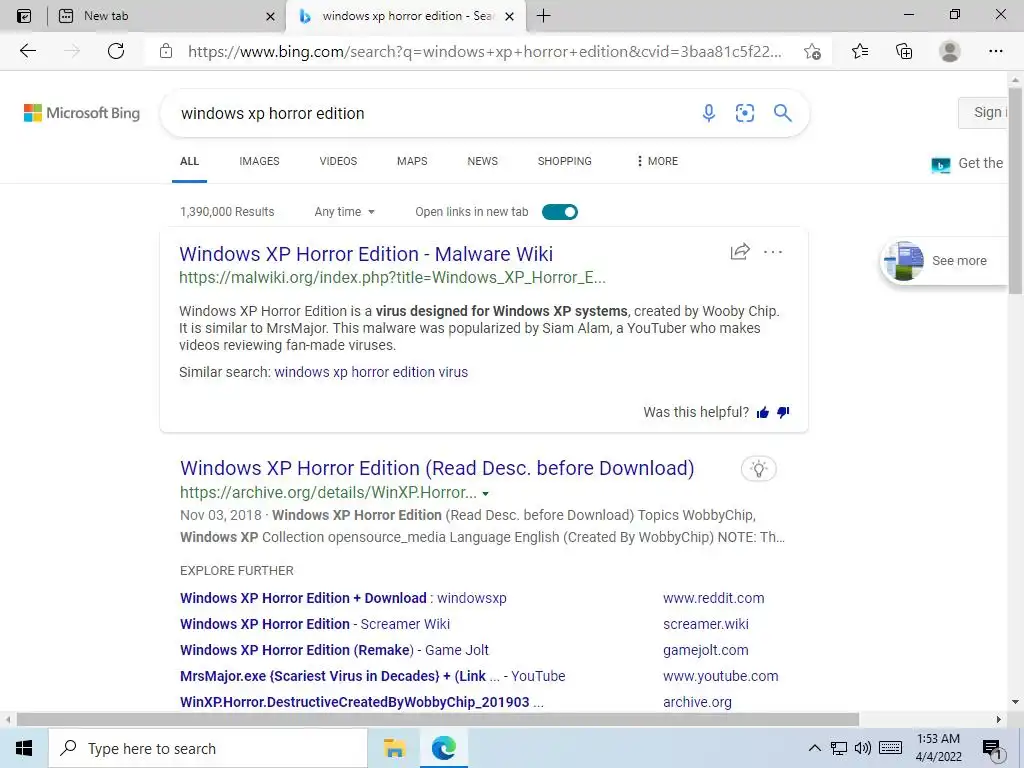Show hidden system tray icons
This screenshot has height=768, width=1024.
point(814,748)
